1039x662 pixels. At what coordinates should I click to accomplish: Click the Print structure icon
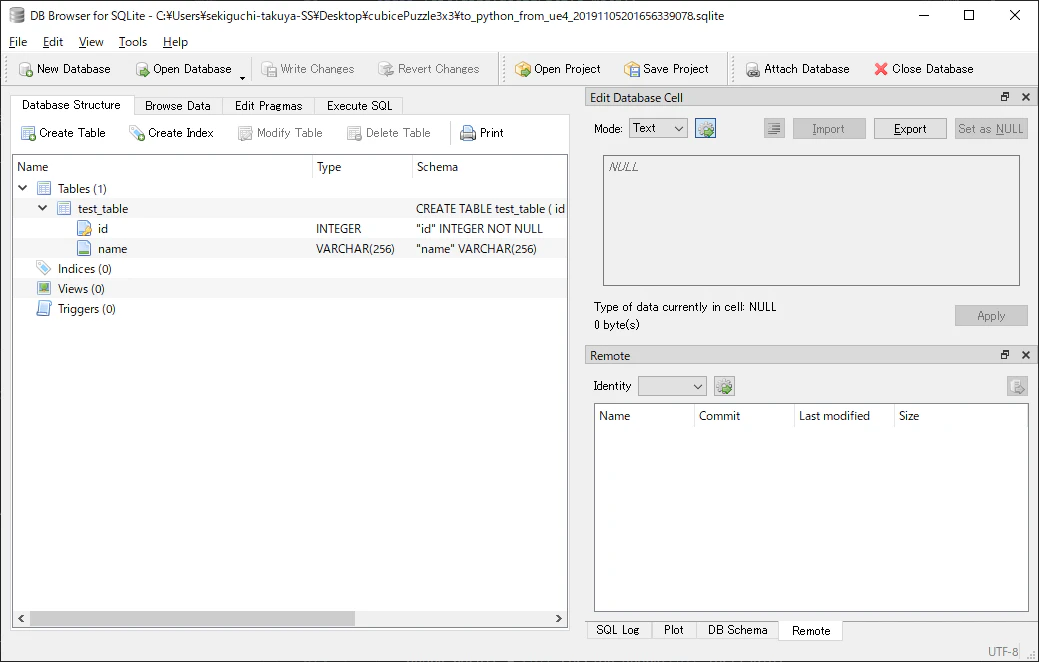pos(468,133)
